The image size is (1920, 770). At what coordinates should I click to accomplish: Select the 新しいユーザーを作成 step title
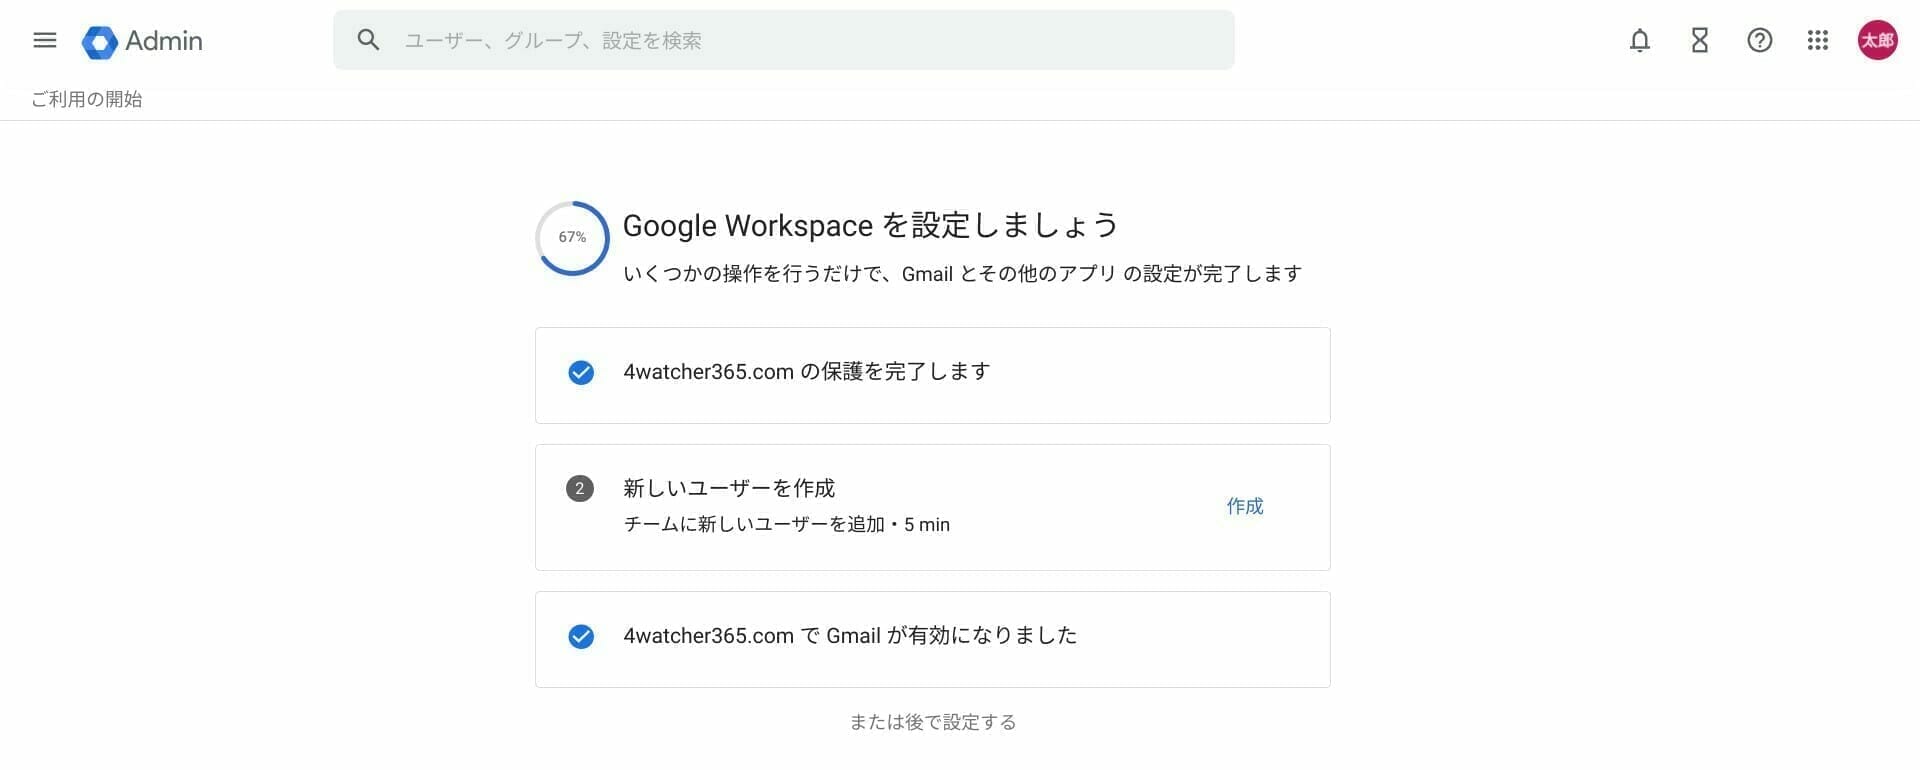click(x=729, y=488)
